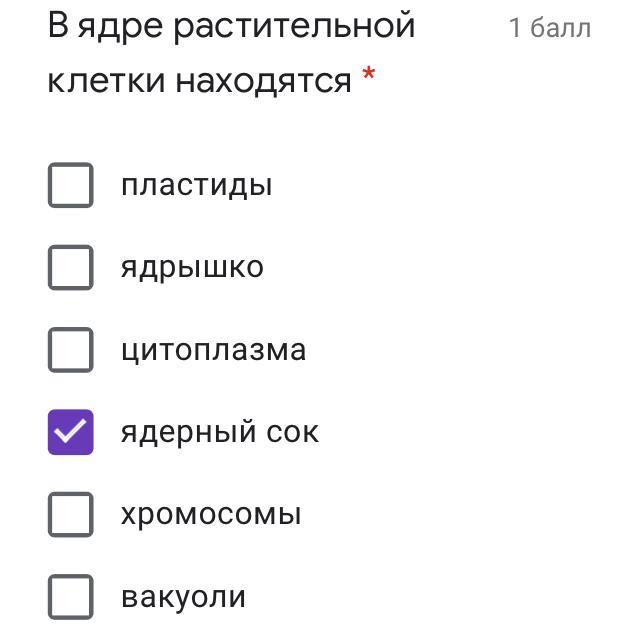Click the ядерный сок label text
Screen dimensions: 640x640
pos(220,432)
